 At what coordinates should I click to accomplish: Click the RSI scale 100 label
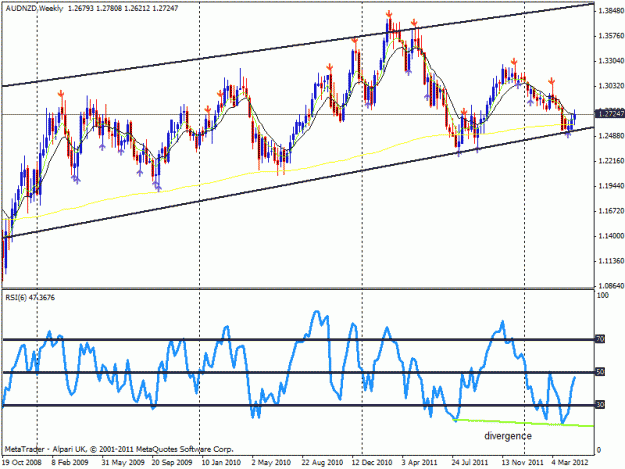coord(603,295)
